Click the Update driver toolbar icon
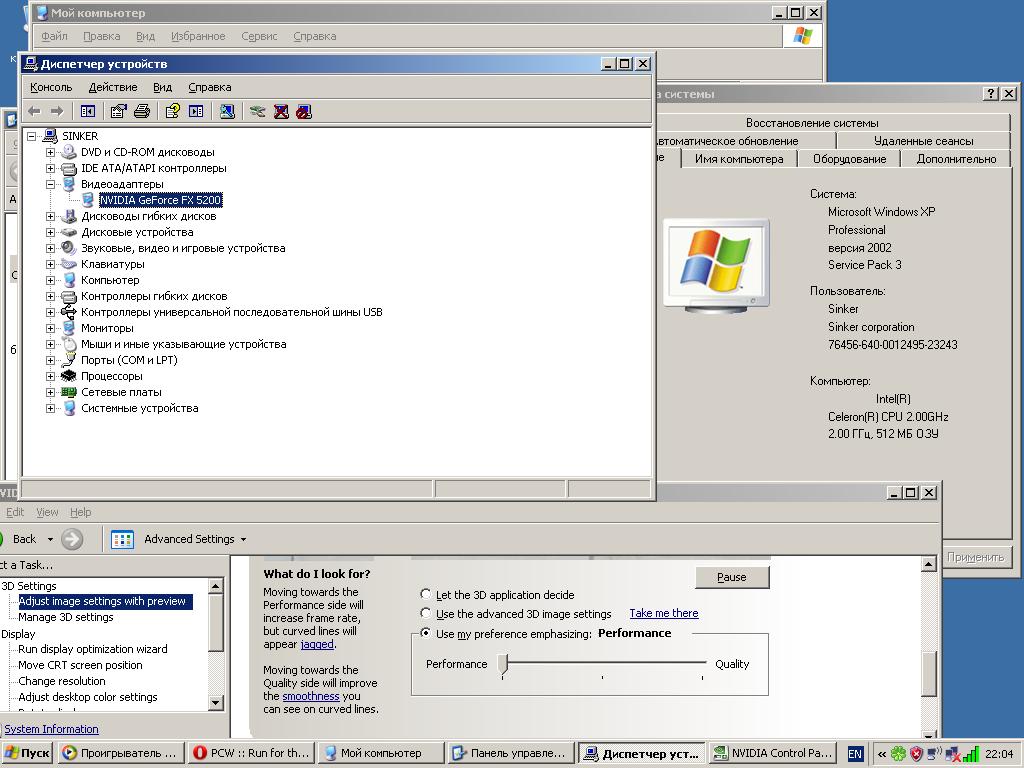Screen dimensions: 1024x768 point(257,112)
